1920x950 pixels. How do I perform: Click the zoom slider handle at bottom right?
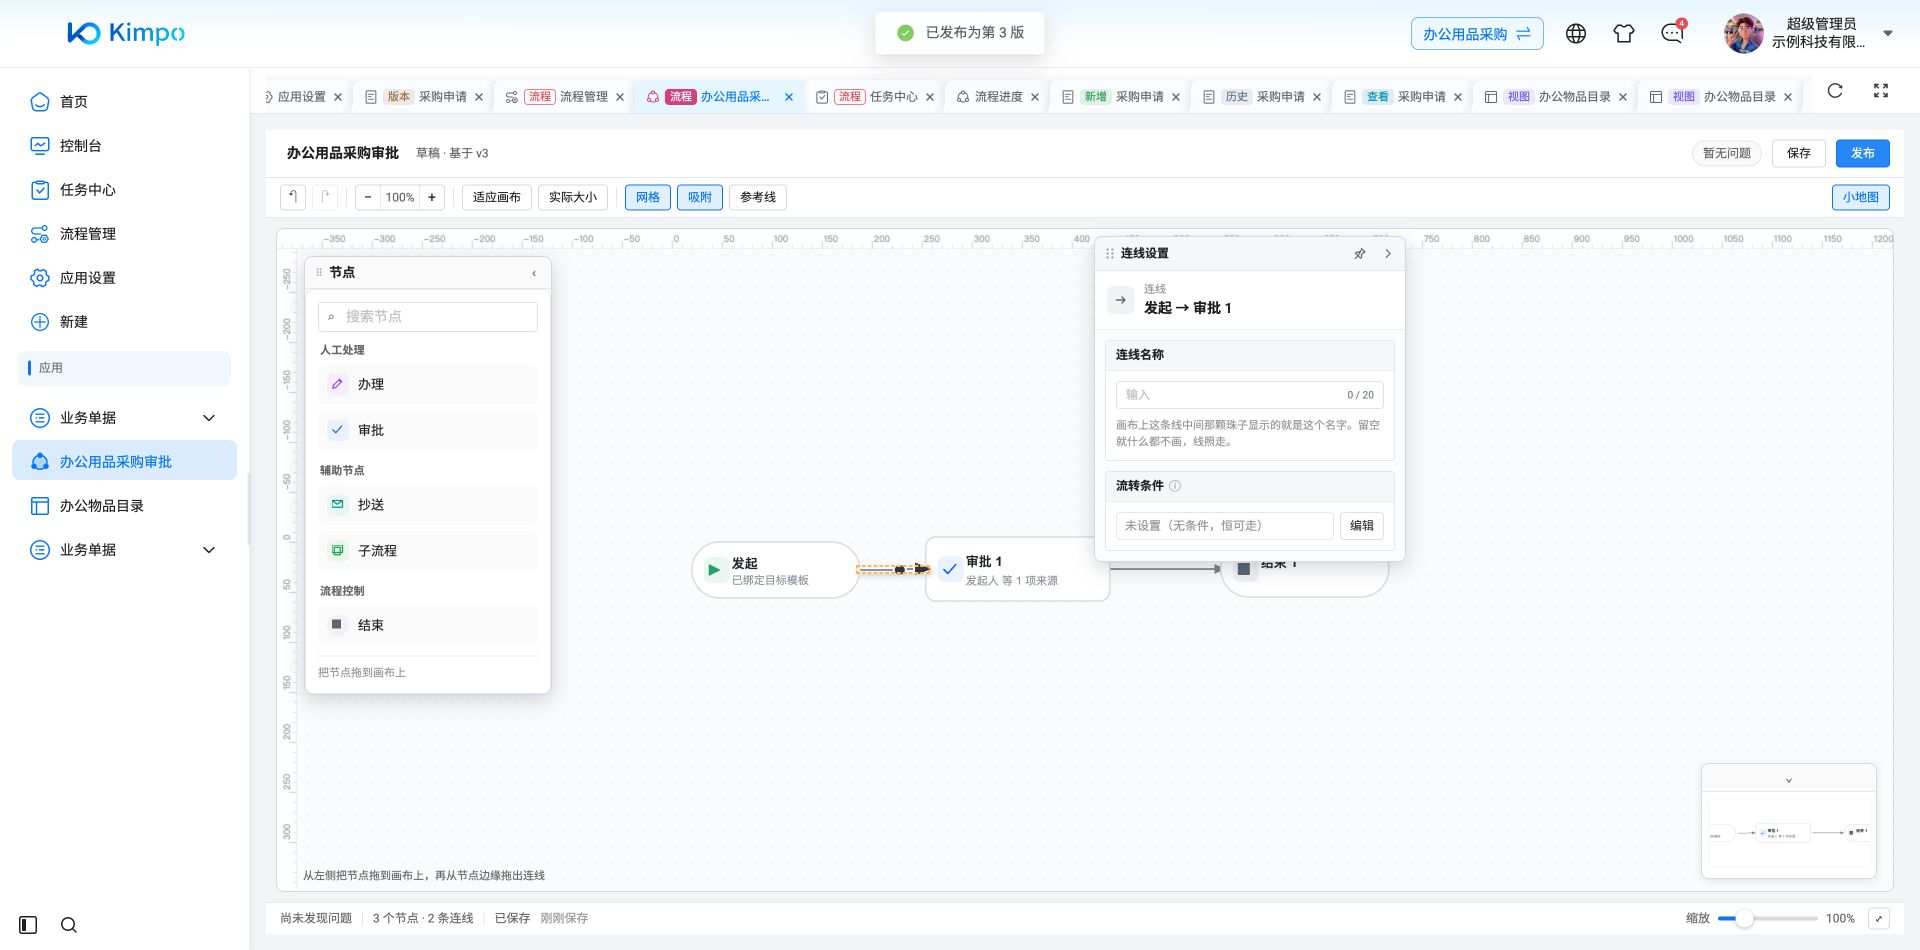pyautogui.click(x=1744, y=919)
